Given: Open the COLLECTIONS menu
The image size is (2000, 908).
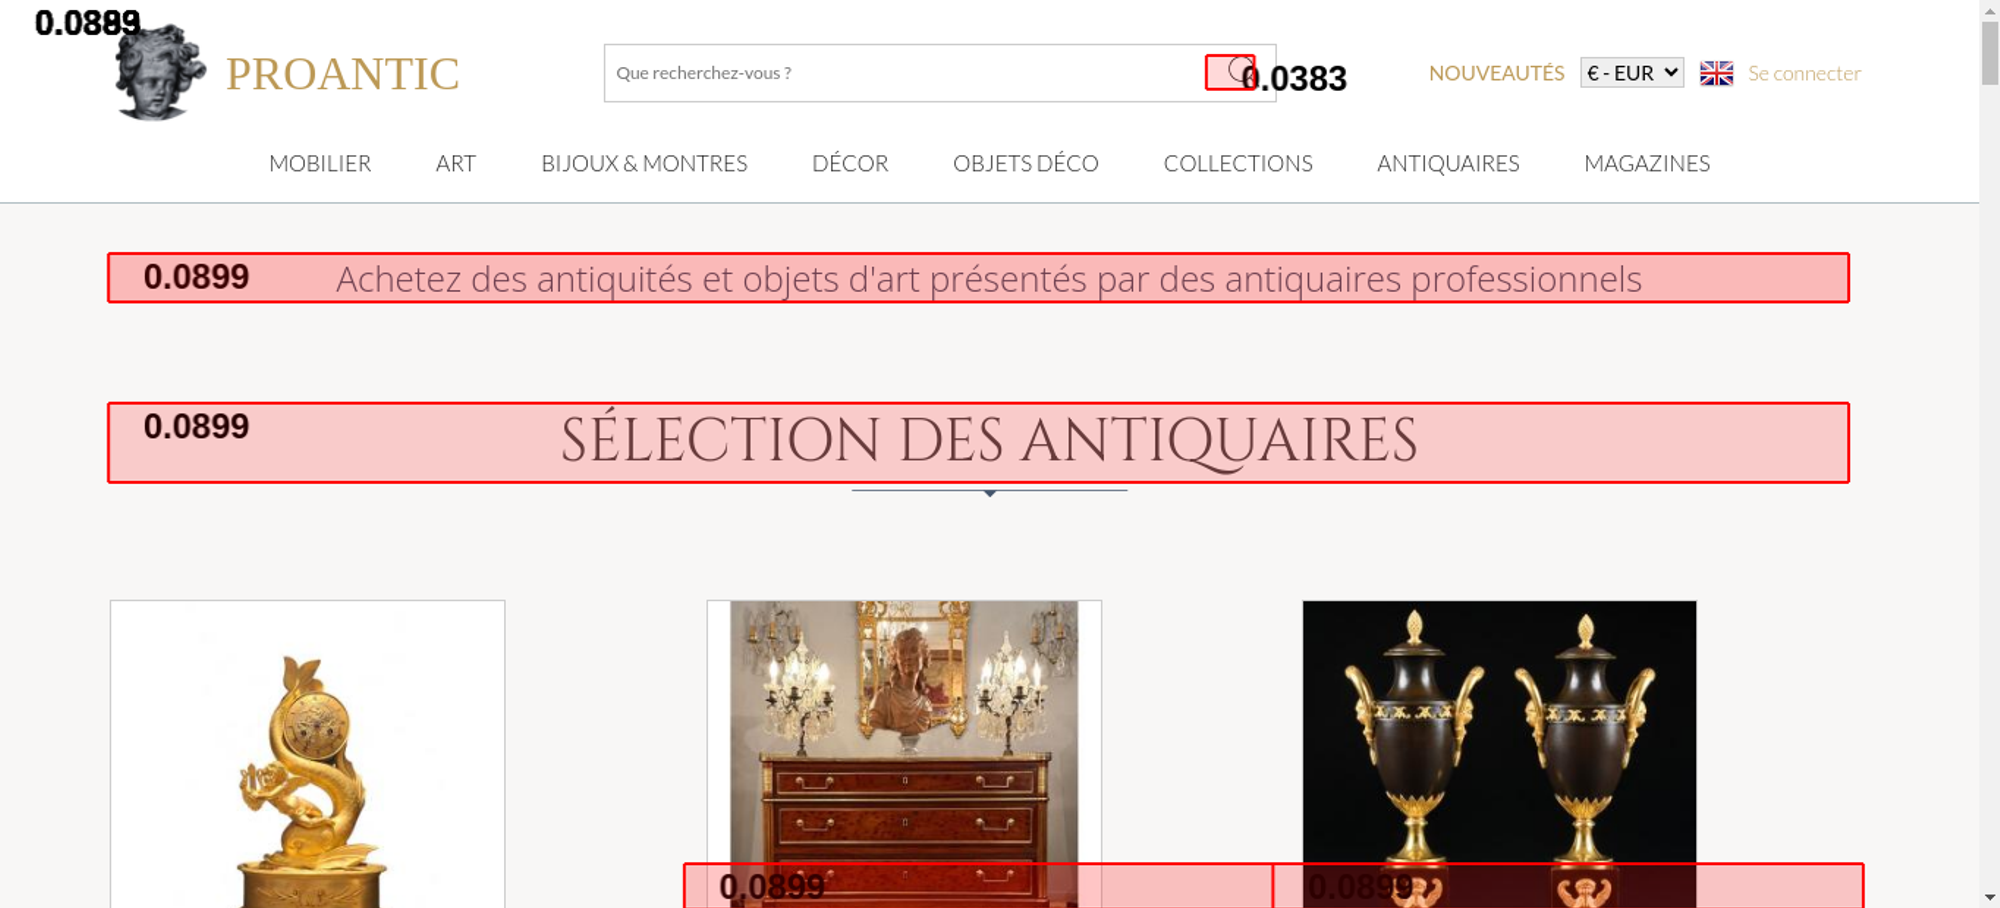Looking at the screenshot, I should click(1238, 163).
